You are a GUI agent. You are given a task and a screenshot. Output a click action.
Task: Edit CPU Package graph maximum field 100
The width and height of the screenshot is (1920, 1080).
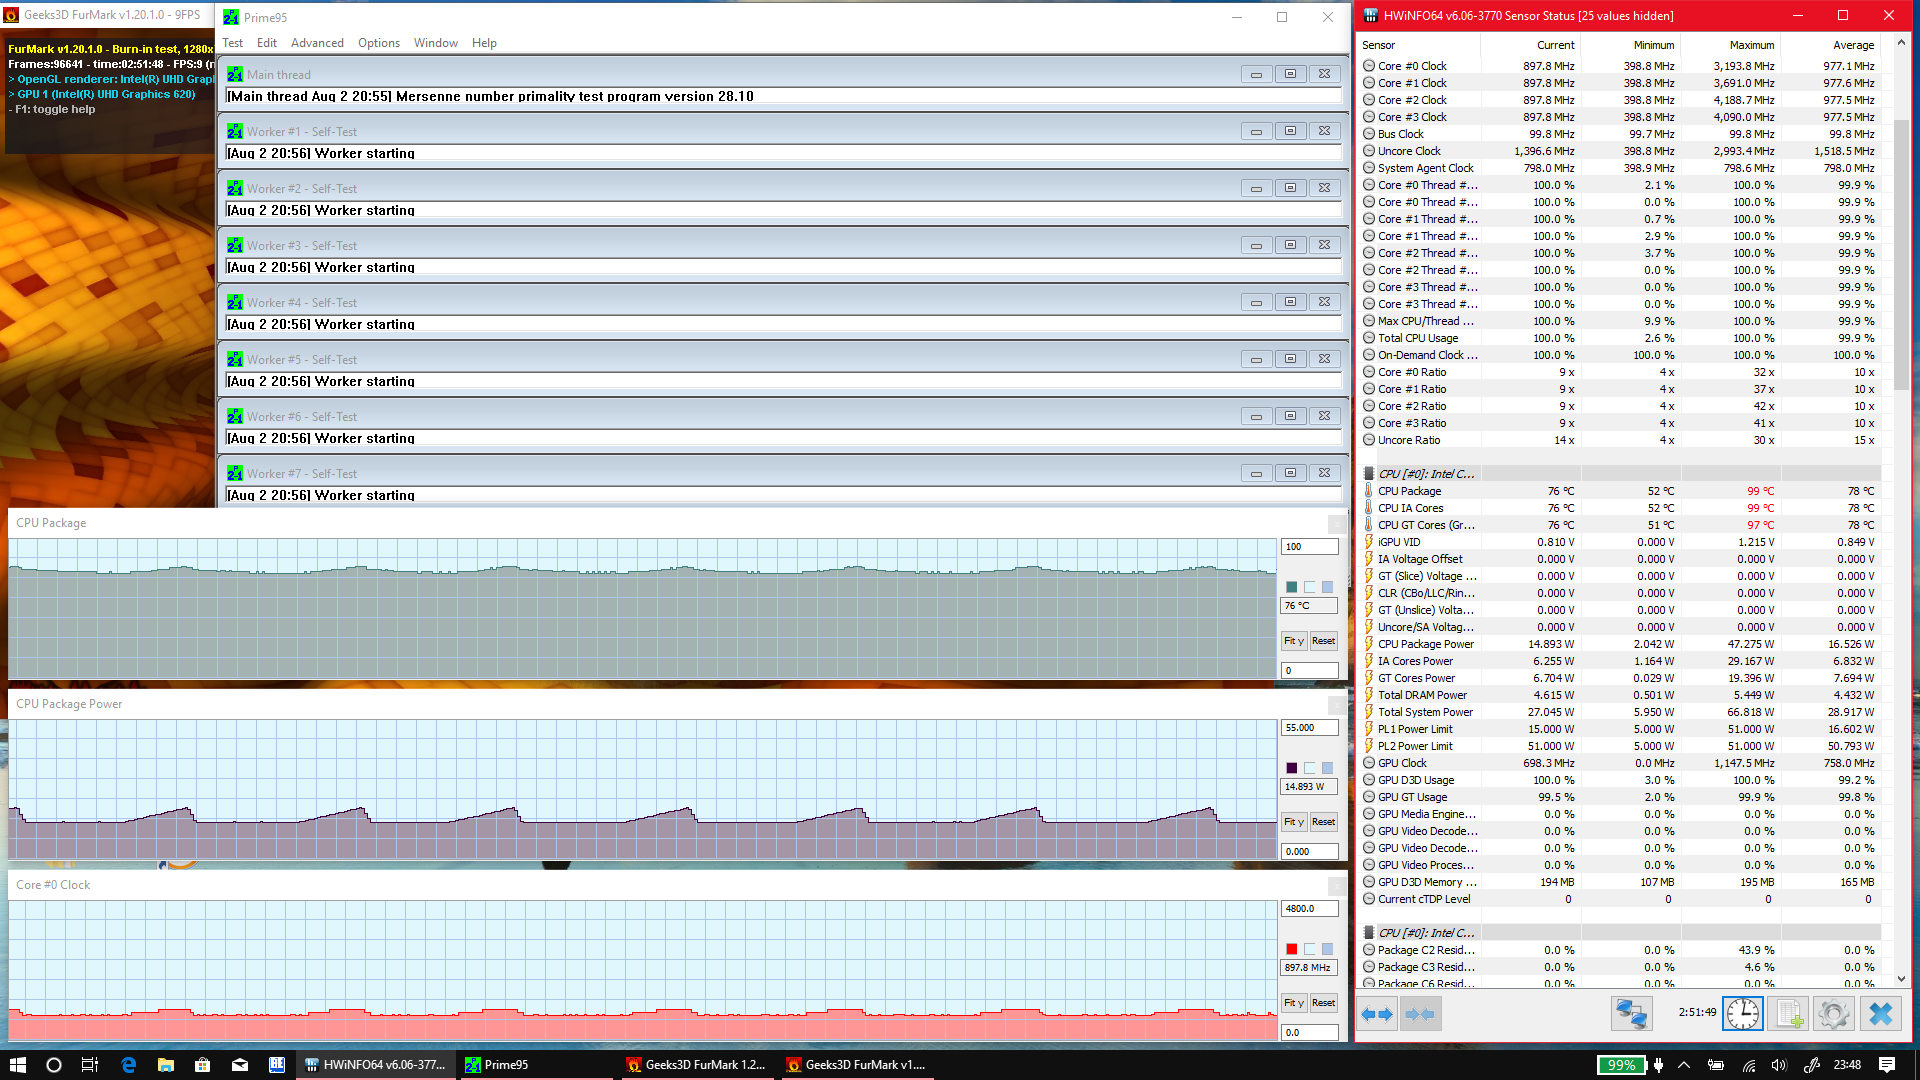(x=1309, y=547)
